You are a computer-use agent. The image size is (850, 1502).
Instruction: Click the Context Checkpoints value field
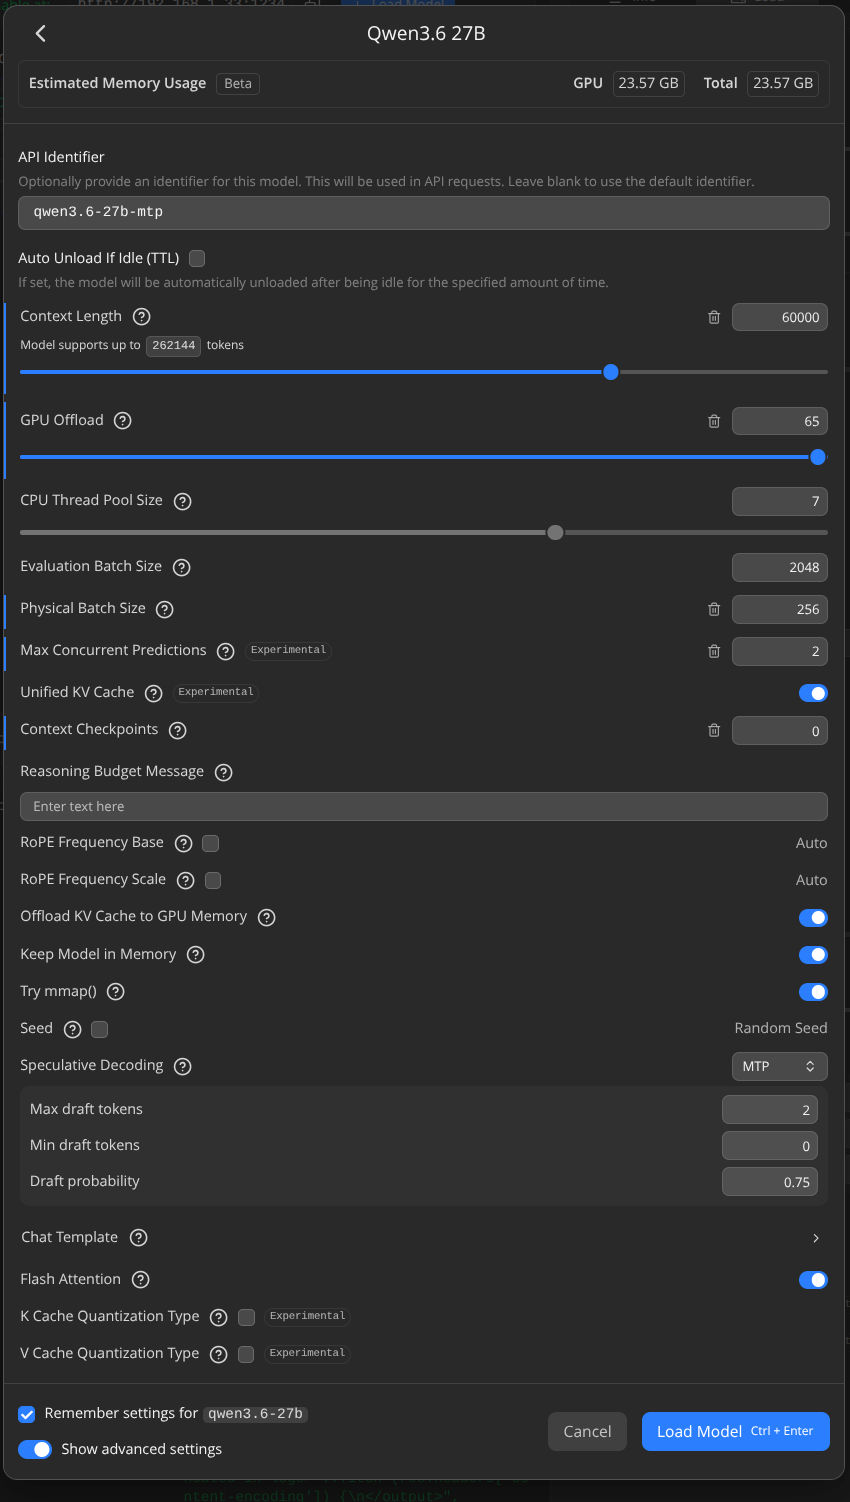tap(779, 730)
